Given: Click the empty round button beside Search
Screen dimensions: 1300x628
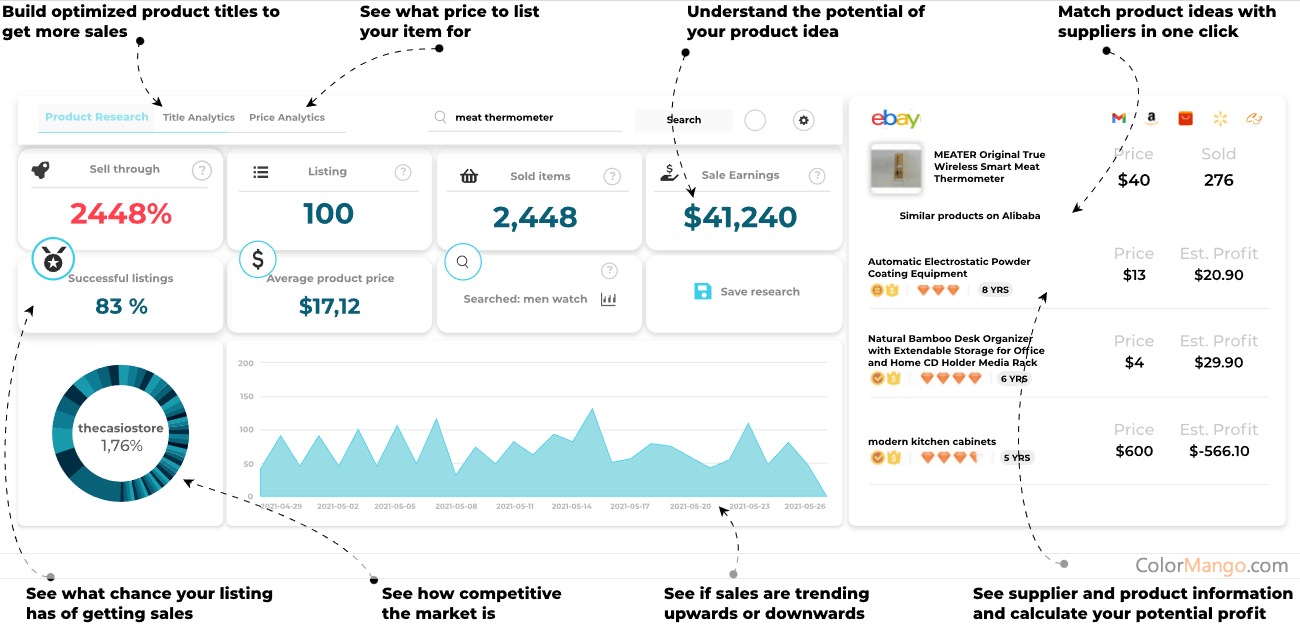Looking at the screenshot, I should click(x=755, y=120).
